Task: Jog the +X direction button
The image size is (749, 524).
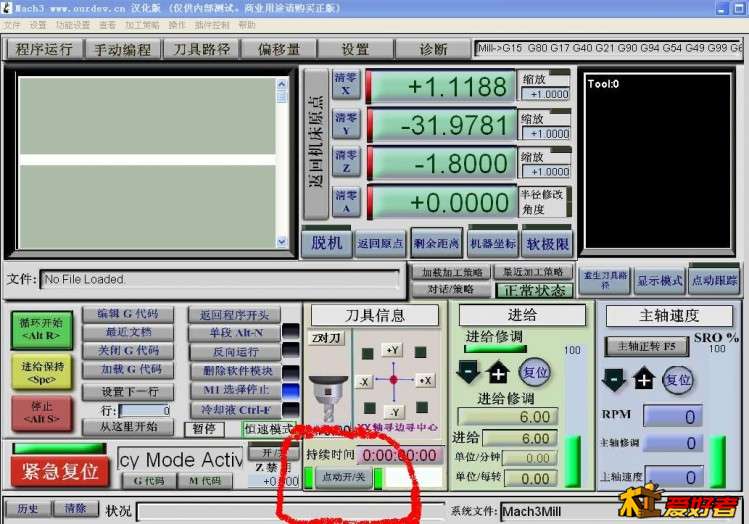Action: click(x=425, y=381)
